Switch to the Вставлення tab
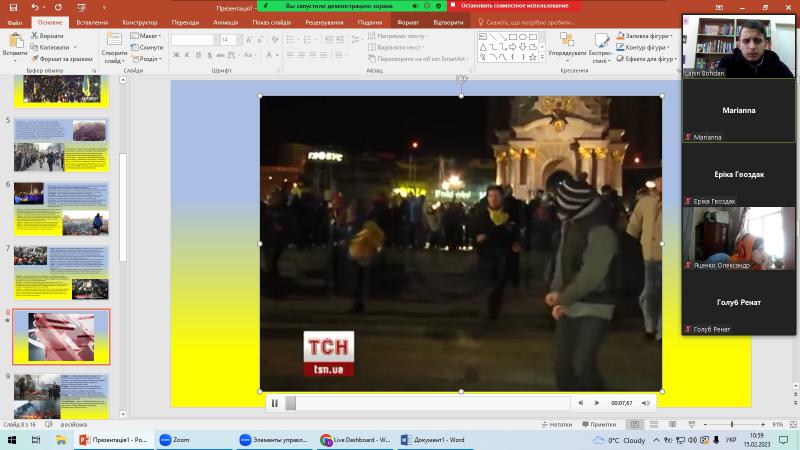Screen dimensions: 800x450 pyautogui.click(x=92, y=22)
